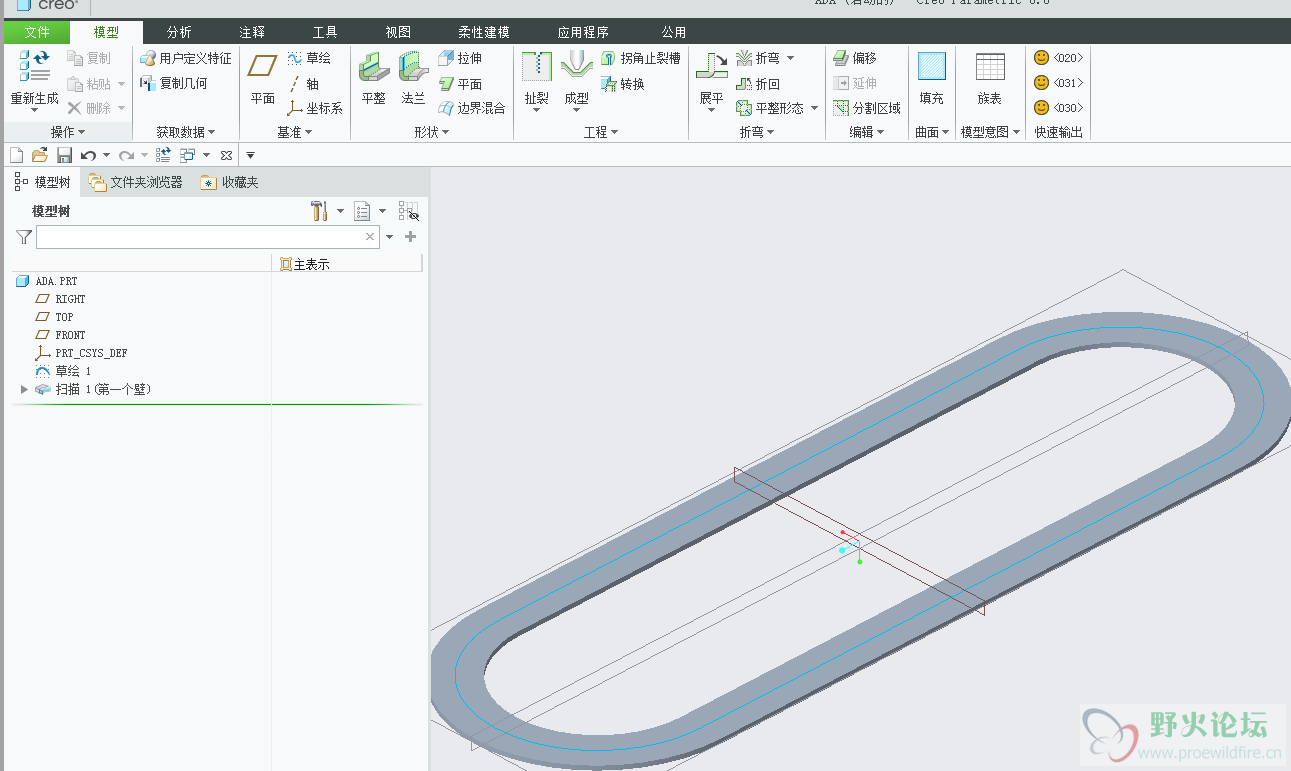Click the <020> quick export smiley
The width and height of the screenshot is (1291, 771).
[x=1042, y=58]
